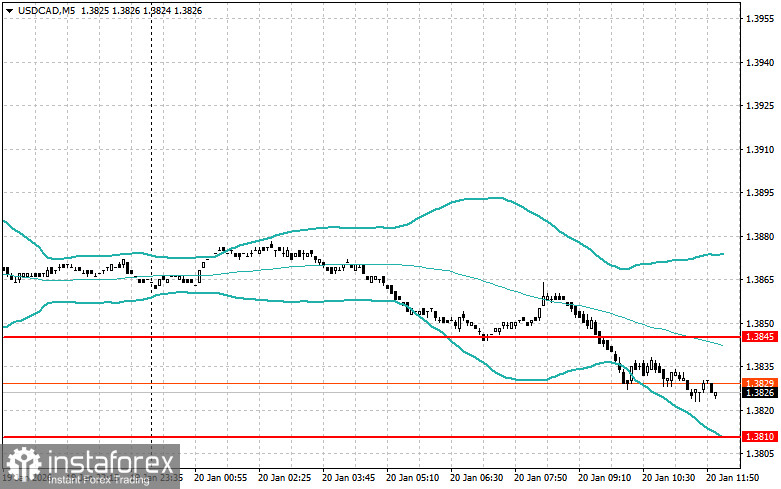Click the 20 Jan 06:30 time label
The width and height of the screenshot is (781, 489).
[476, 478]
